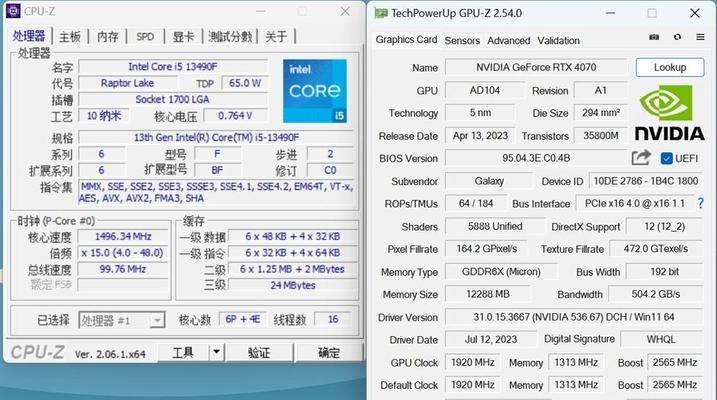Screen dimensions: 717x400
Task: Open the Validation tab in GPU-Z
Action: [558, 41]
